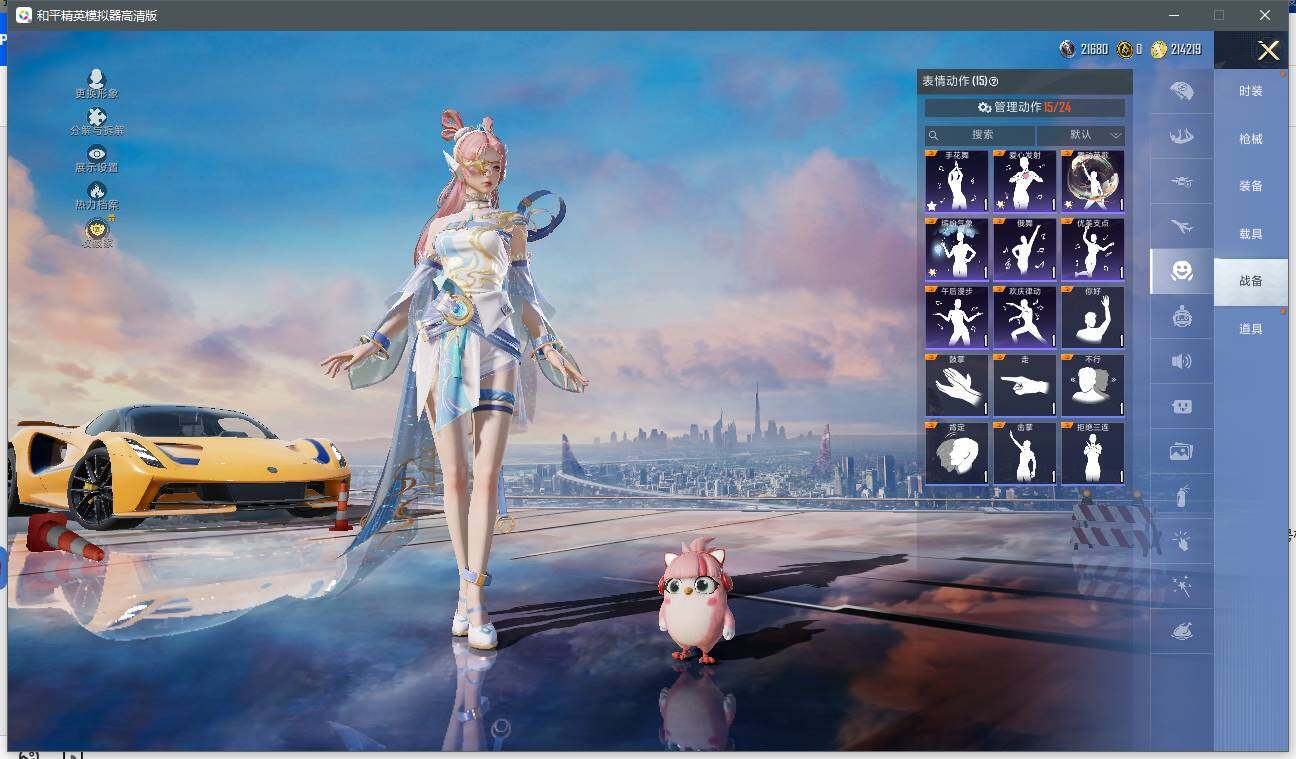Select the square face sticker category icon
The image size is (1296, 759).
pos(1182,407)
